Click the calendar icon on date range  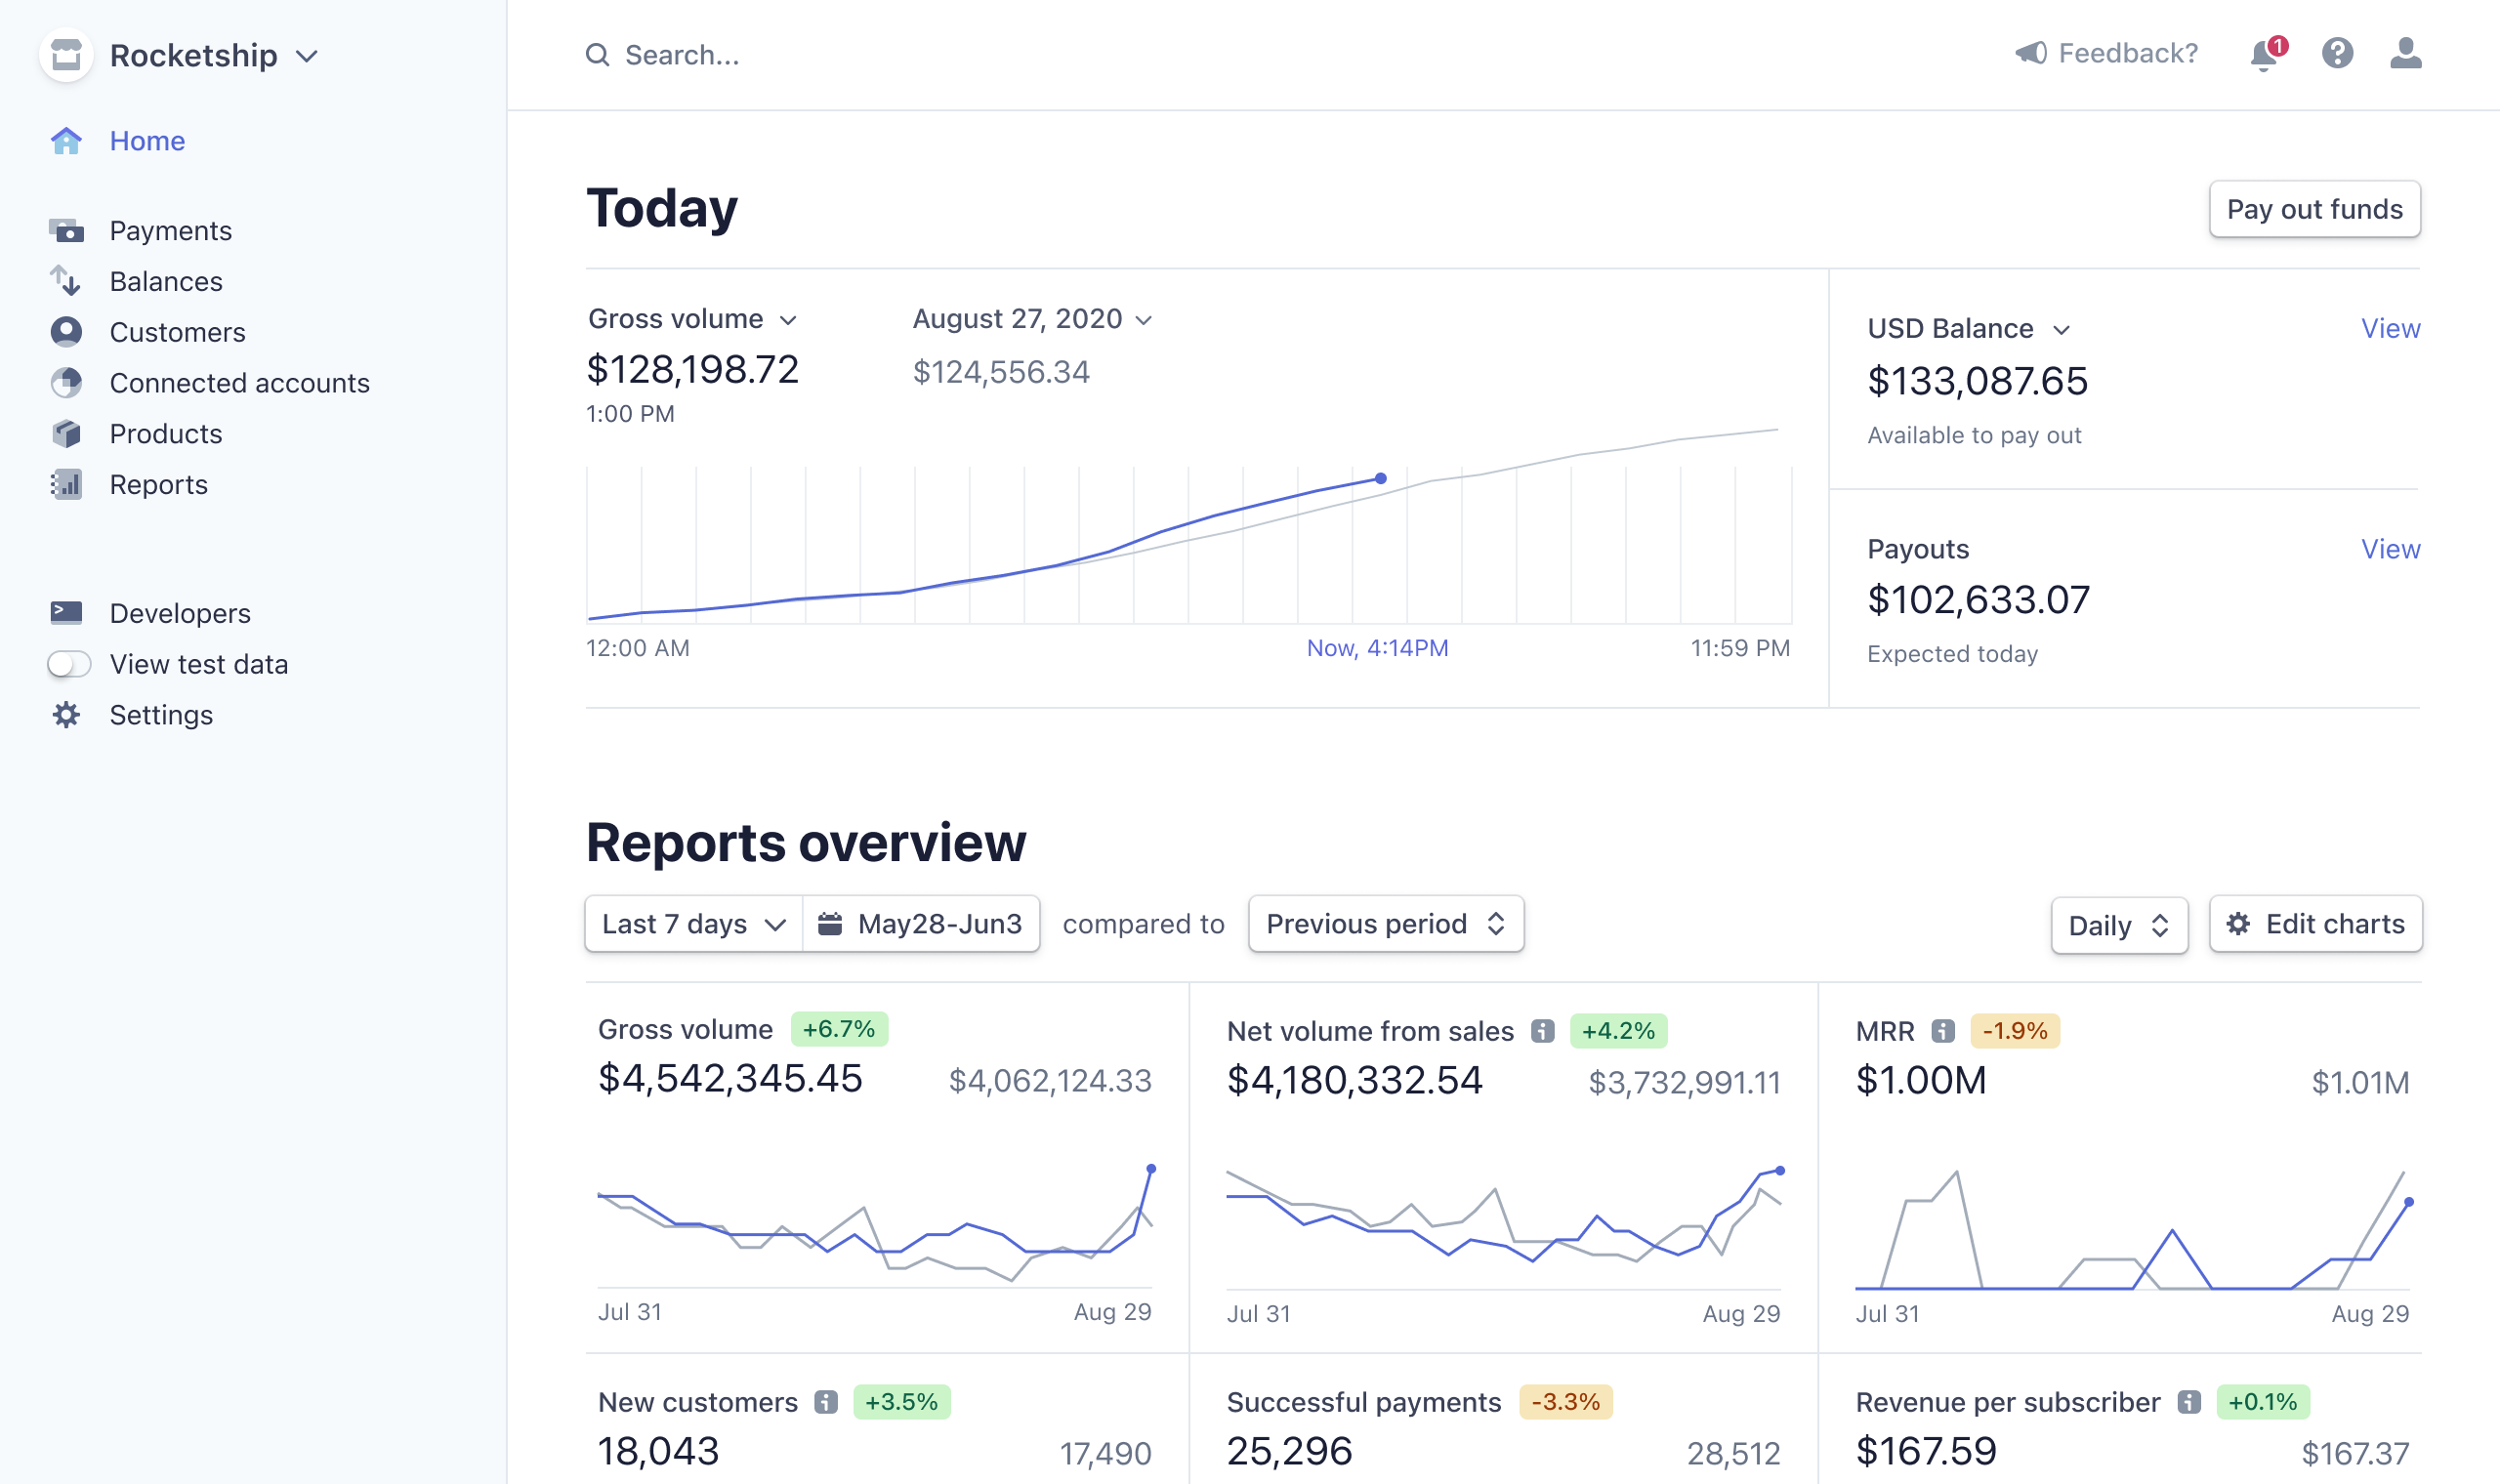(830, 924)
